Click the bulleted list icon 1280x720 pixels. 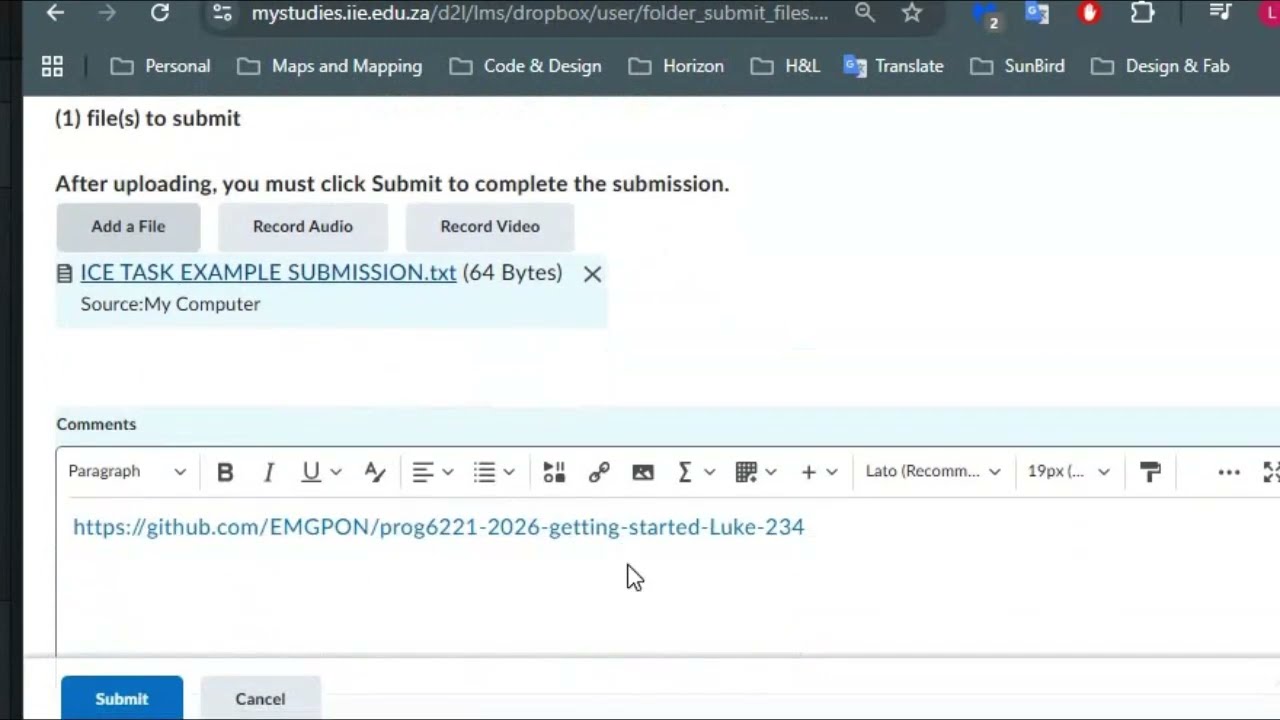(x=485, y=472)
